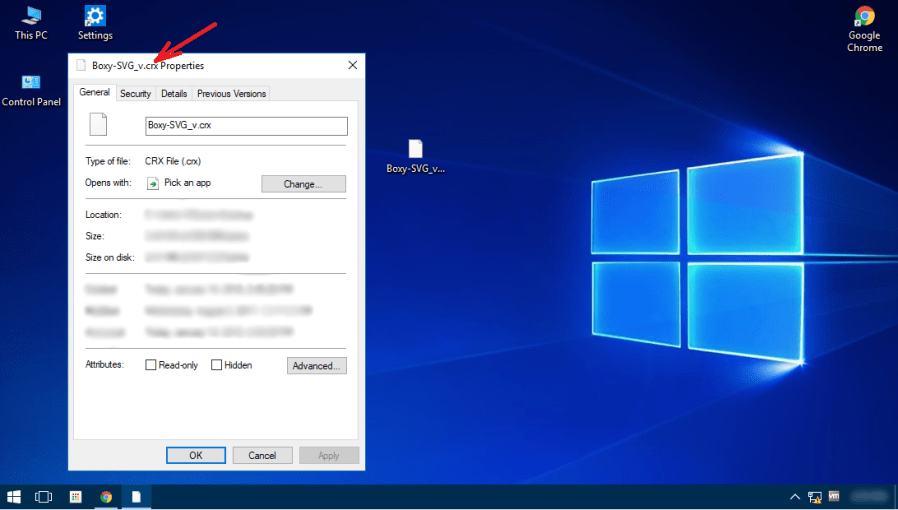Click the Chrome icon in the taskbar
The height and width of the screenshot is (510, 898).
point(106,496)
